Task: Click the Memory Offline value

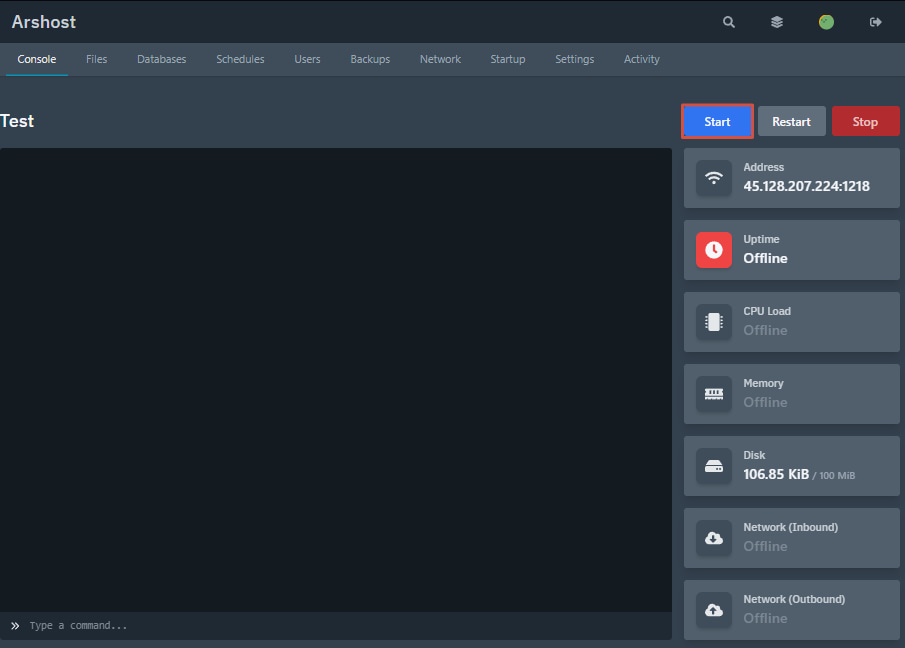Action: click(765, 403)
